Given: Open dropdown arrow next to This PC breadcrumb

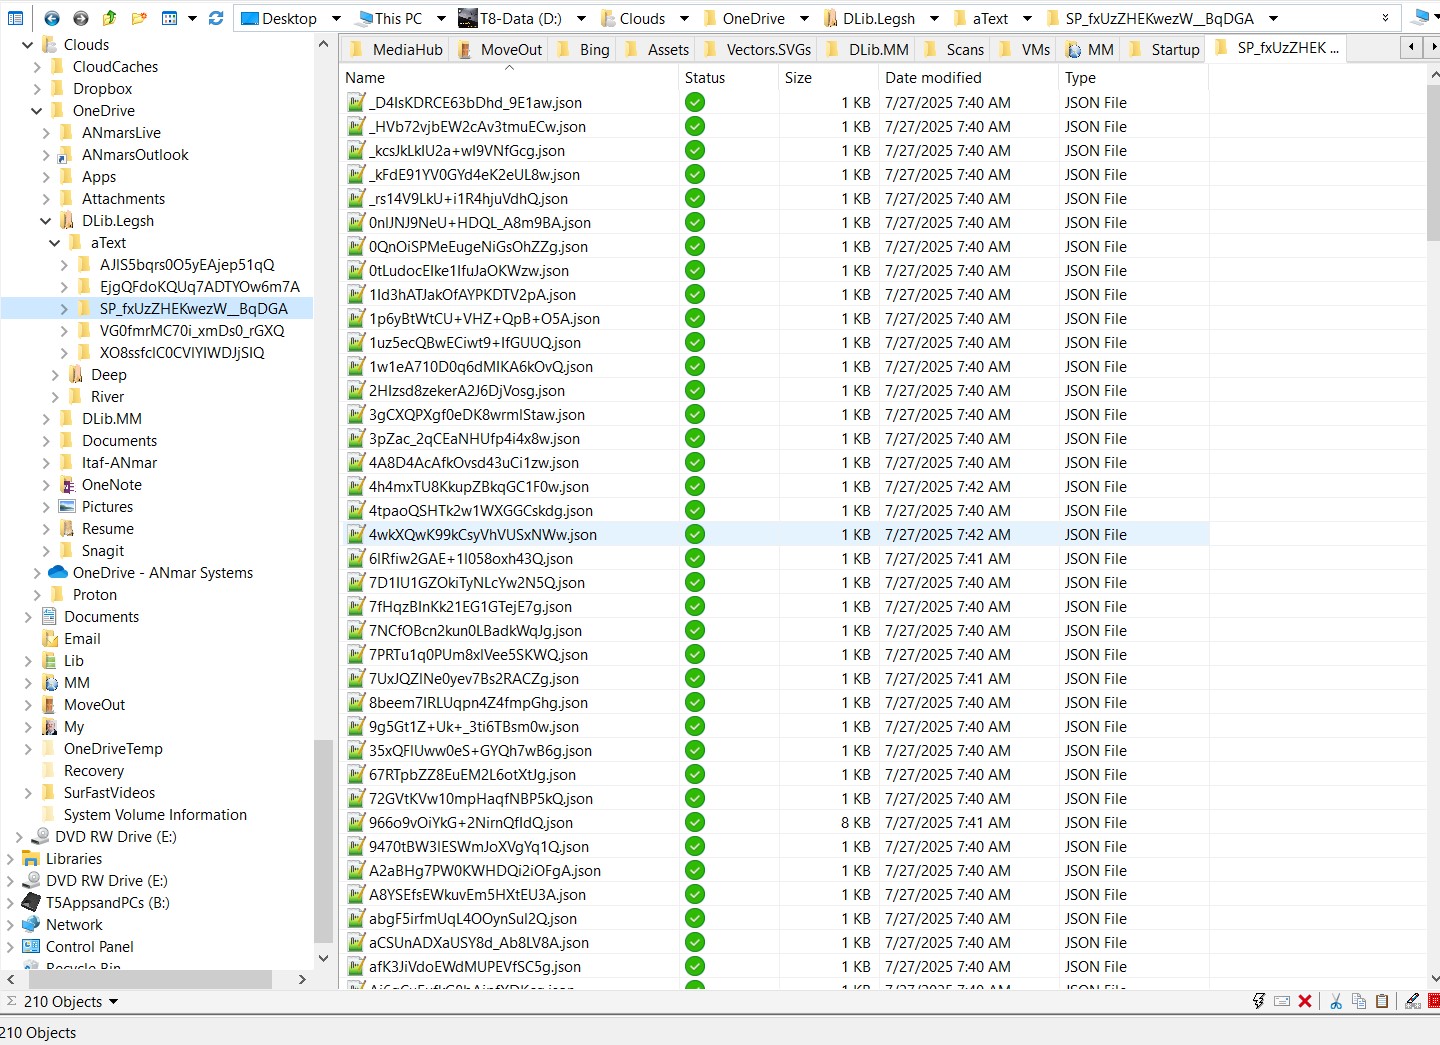Looking at the screenshot, I should click(441, 18).
